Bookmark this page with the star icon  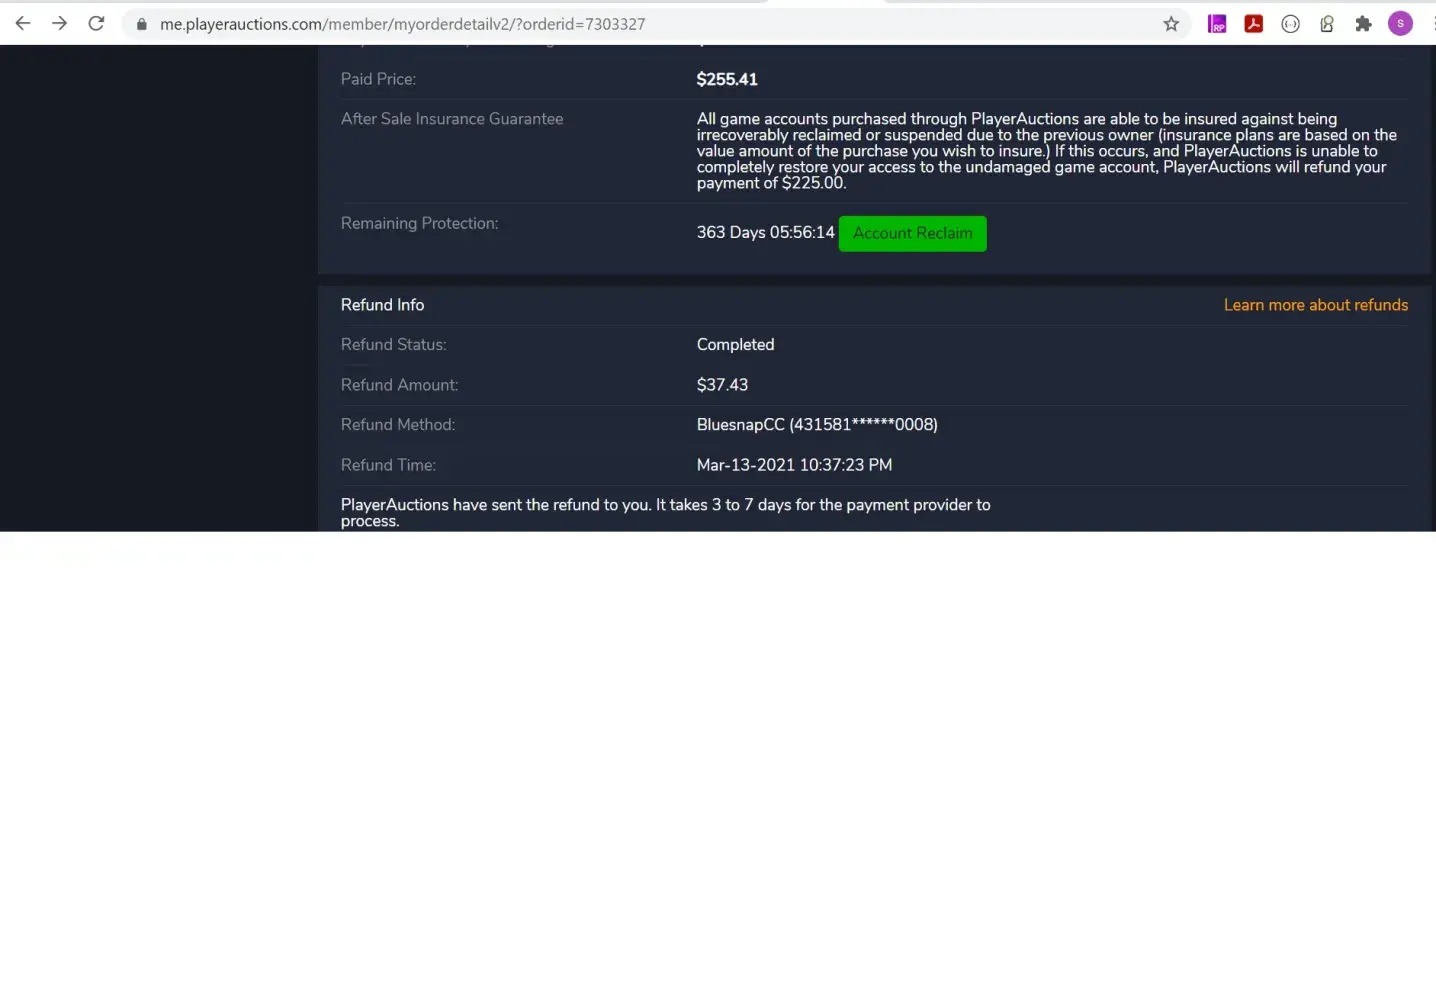[x=1171, y=24]
